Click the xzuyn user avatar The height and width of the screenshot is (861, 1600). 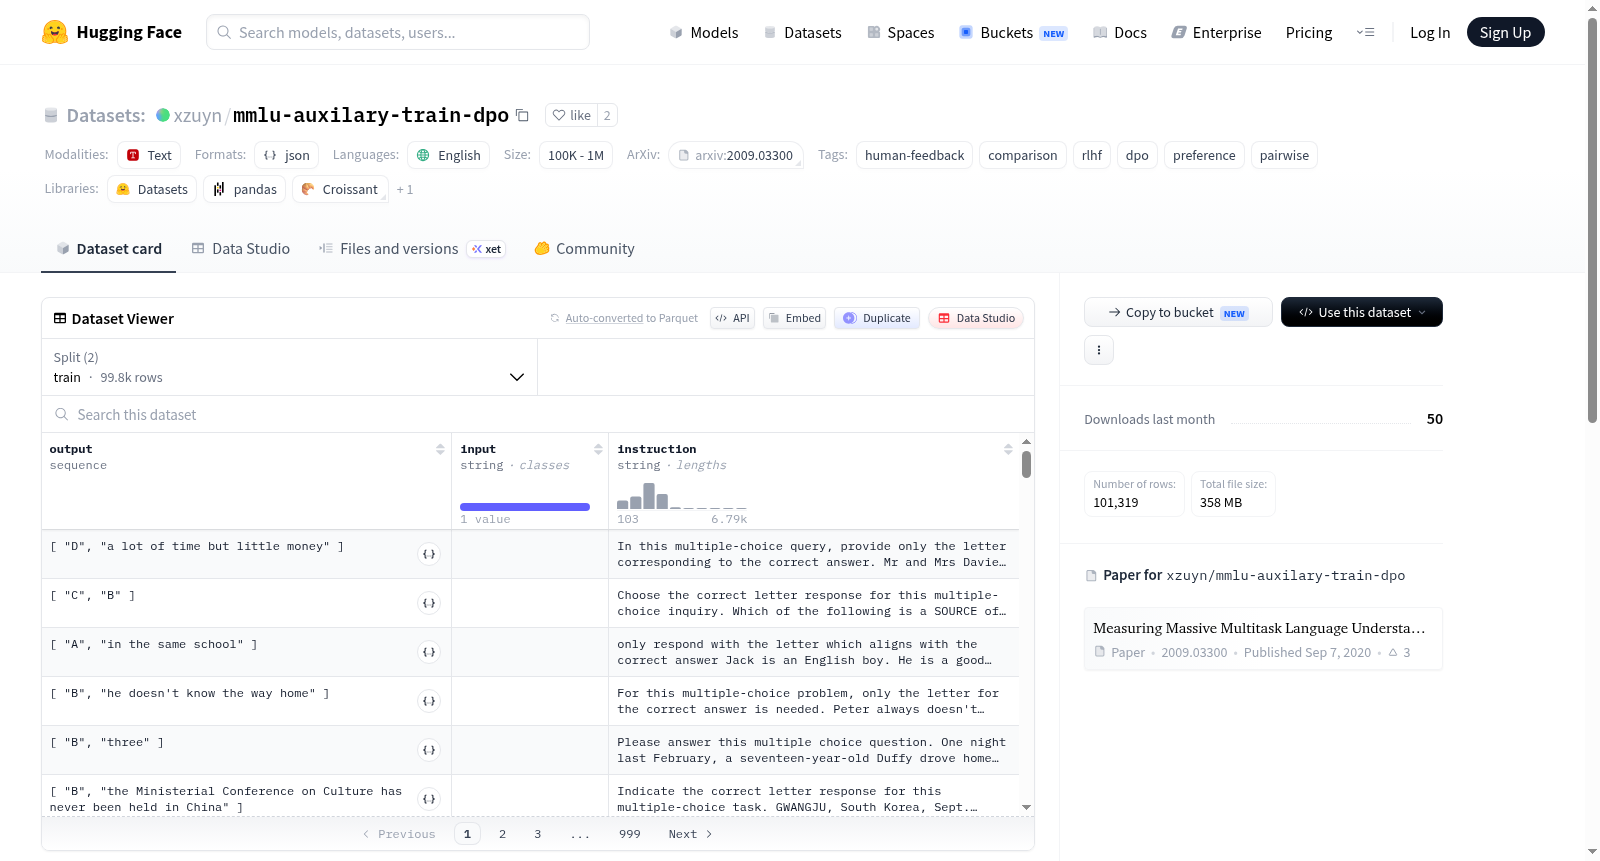(163, 115)
